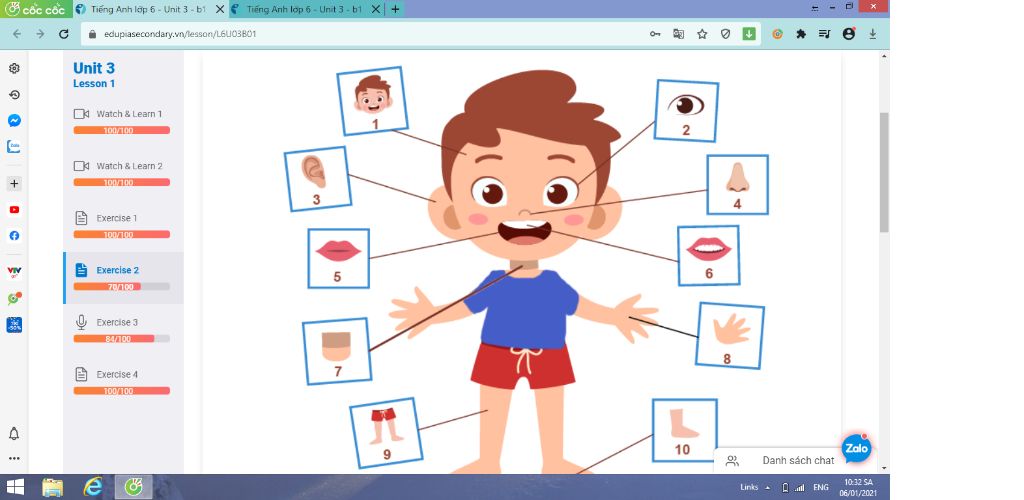The width and height of the screenshot is (1024, 500).
Task: Open the shield ad-block icon
Action: [725, 34]
